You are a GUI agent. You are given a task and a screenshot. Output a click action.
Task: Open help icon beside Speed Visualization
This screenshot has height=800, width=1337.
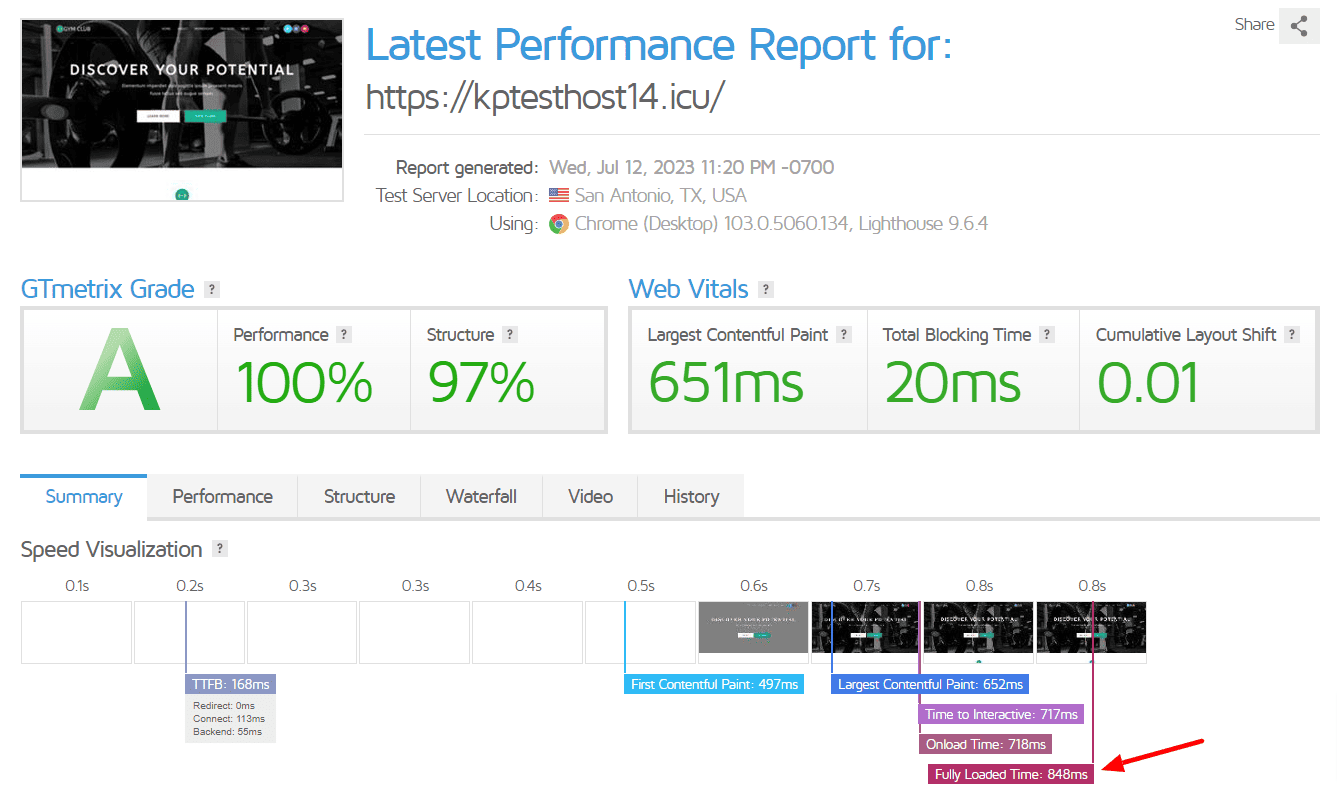(x=220, y=549)
